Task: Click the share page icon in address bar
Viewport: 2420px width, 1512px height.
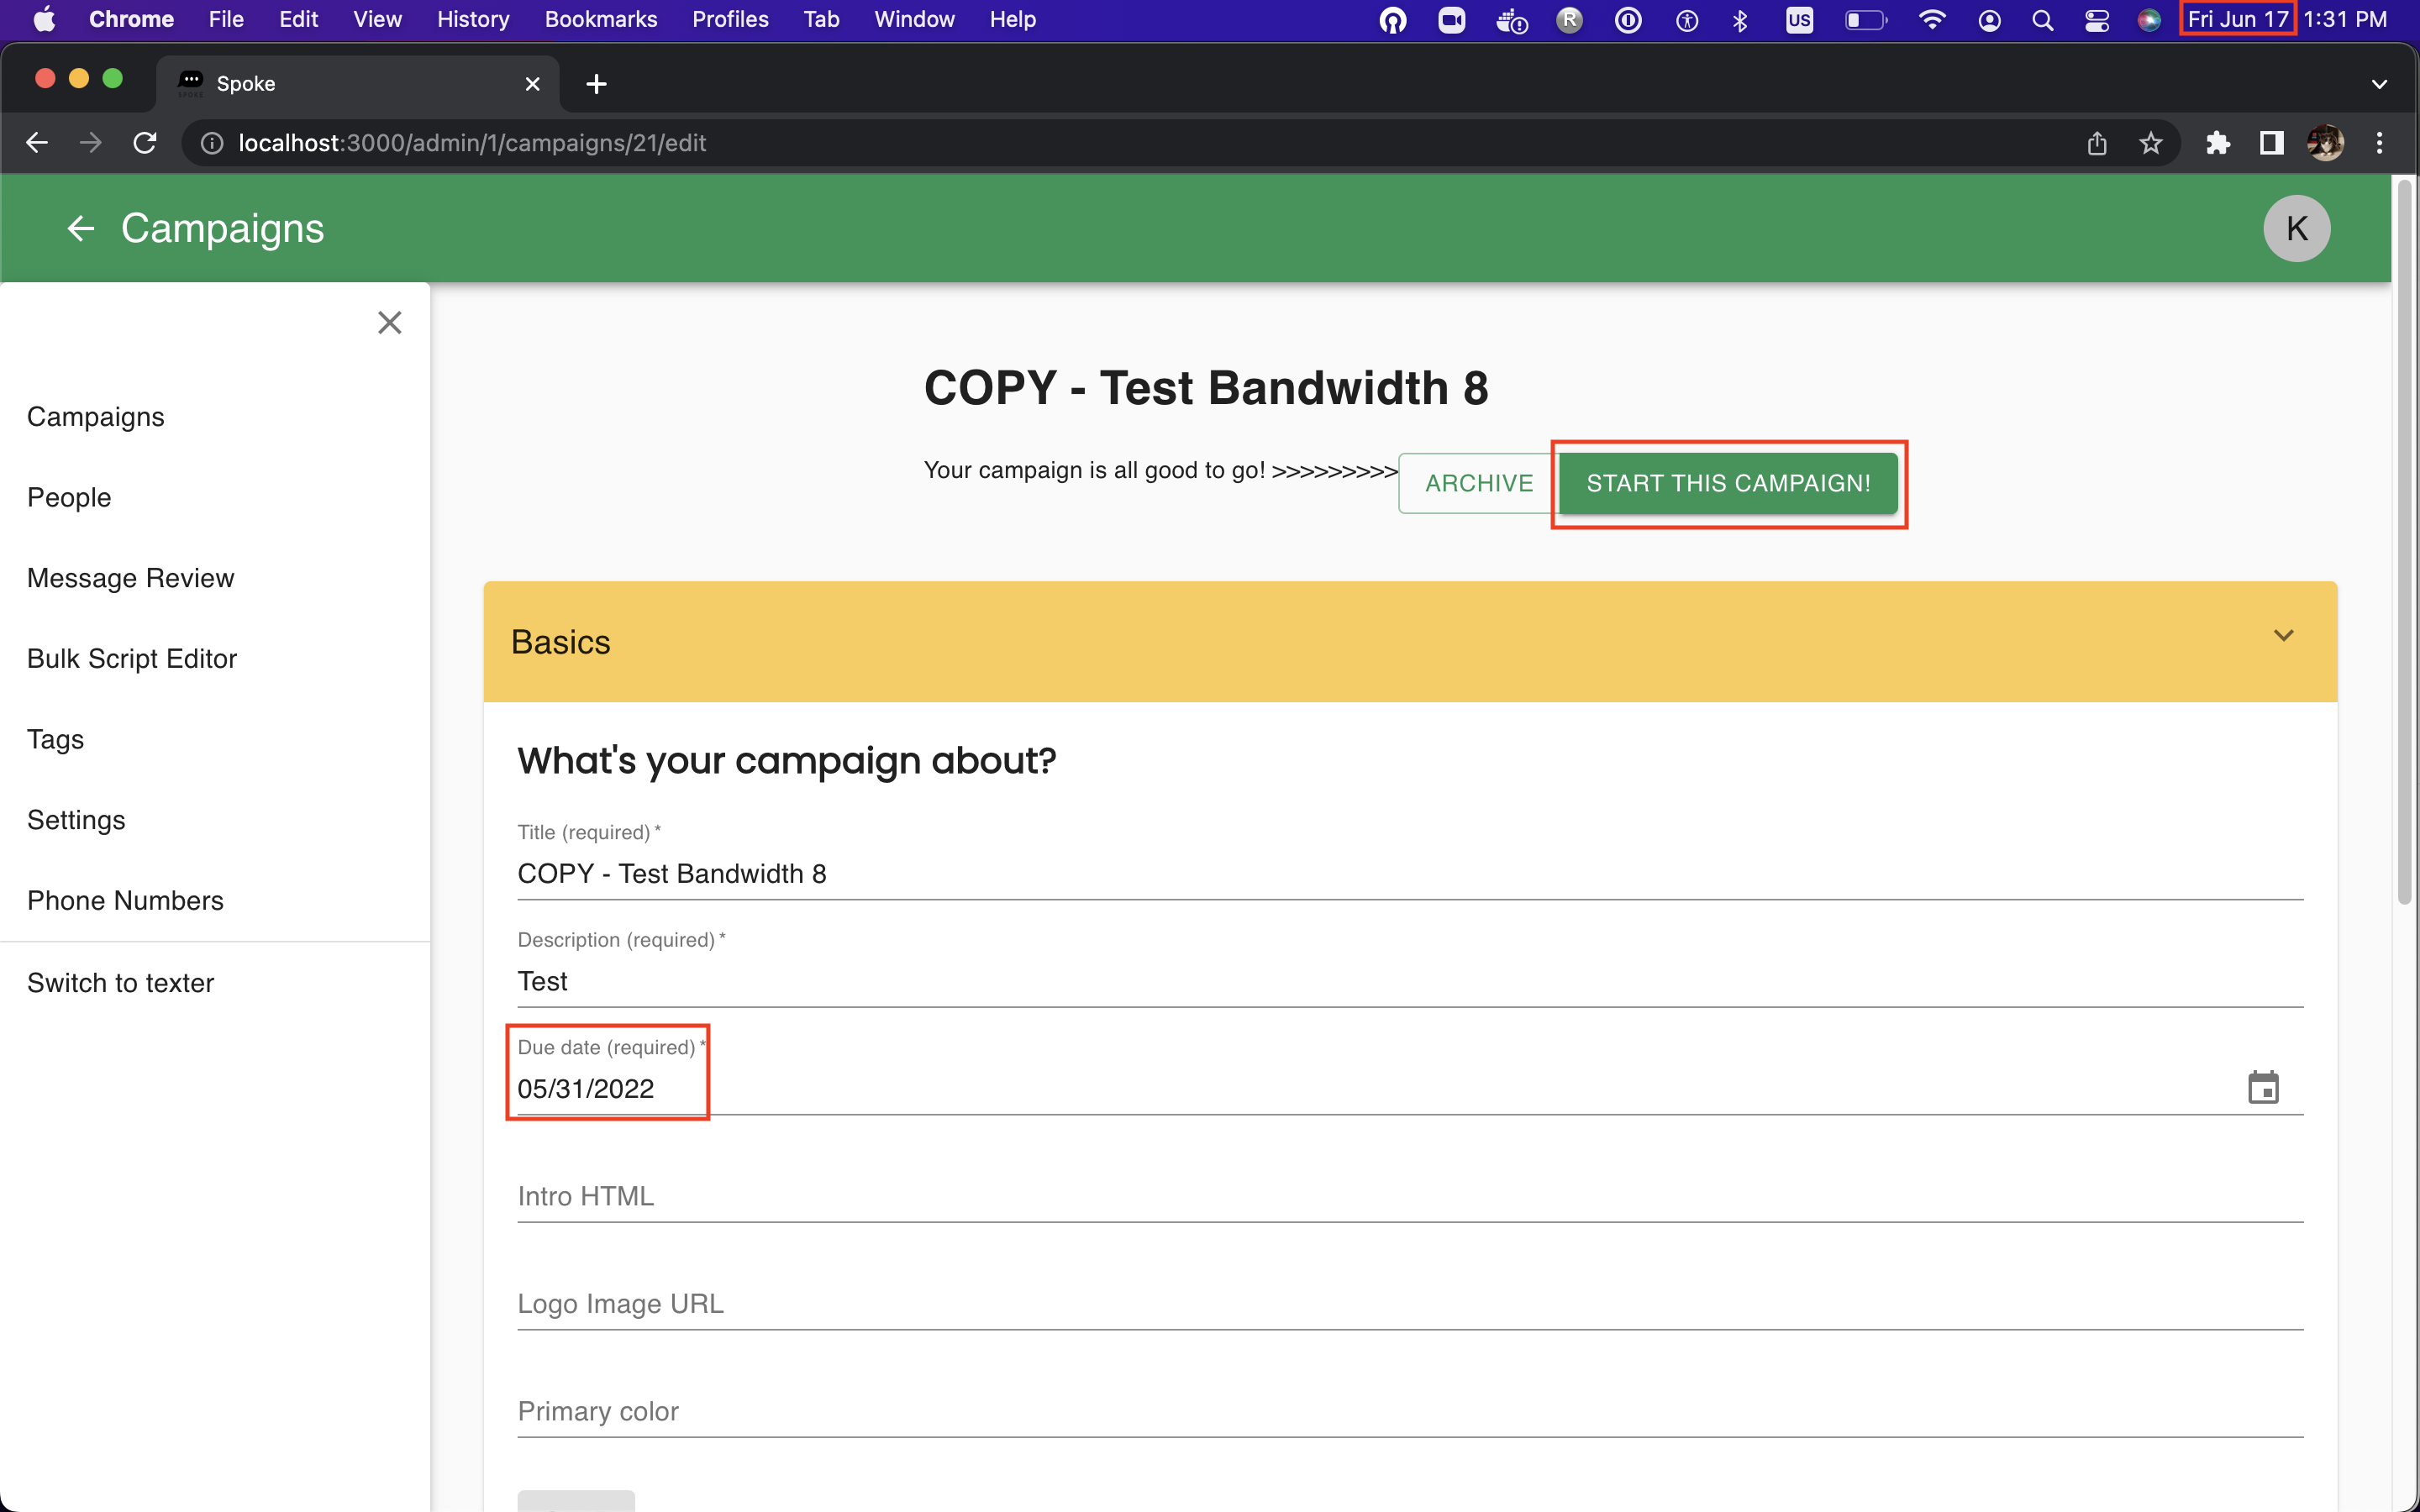Action: (2097, 143)
